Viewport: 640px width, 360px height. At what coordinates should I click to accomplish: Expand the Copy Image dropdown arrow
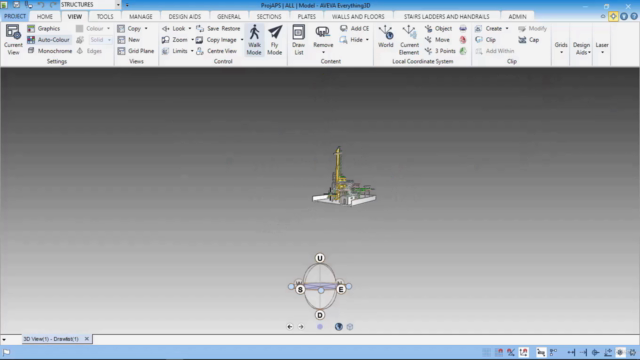point(242,40)
